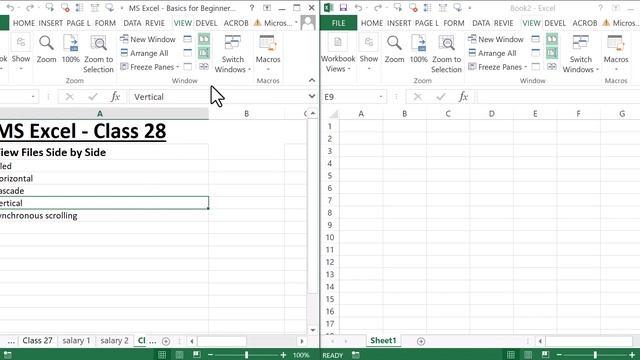Toggle View Side by Side in left window
640x360 pixels.
click(x=204, y=39)
